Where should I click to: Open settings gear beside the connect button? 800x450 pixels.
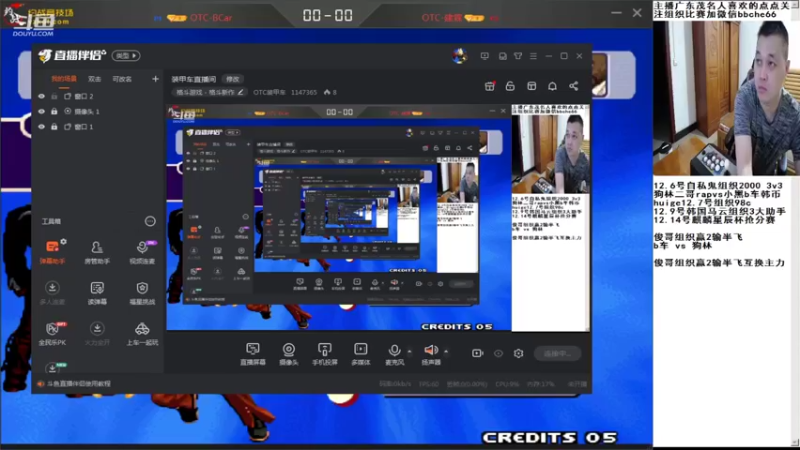click(x=518, y=353)
